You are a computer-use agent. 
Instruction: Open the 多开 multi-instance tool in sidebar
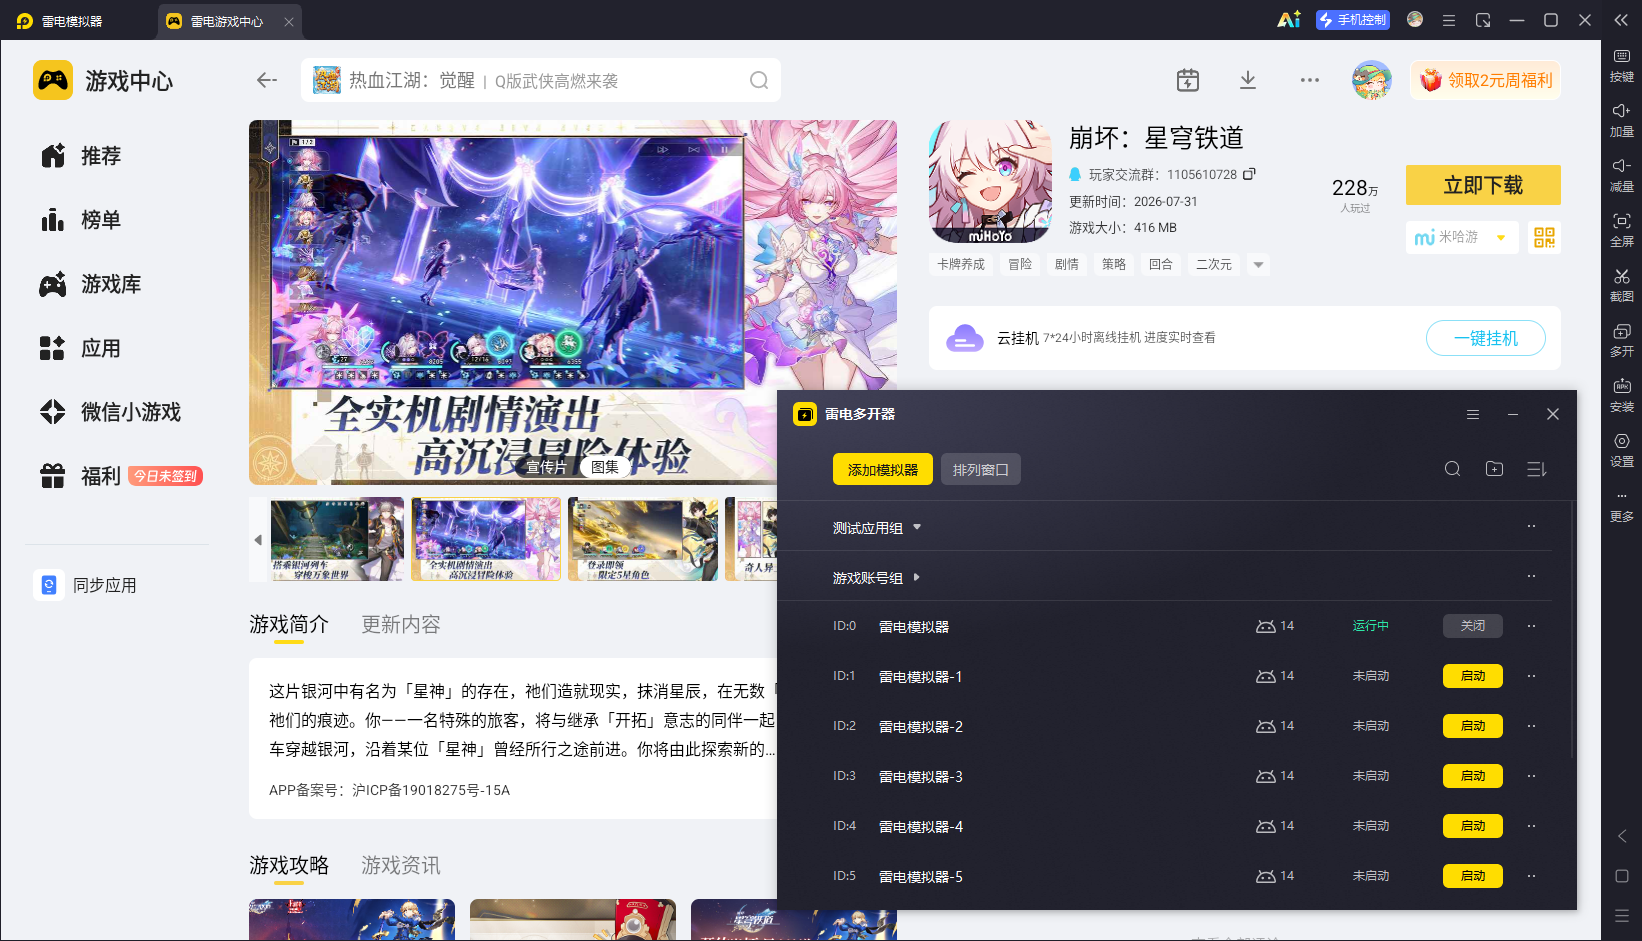coord(1622,341)
